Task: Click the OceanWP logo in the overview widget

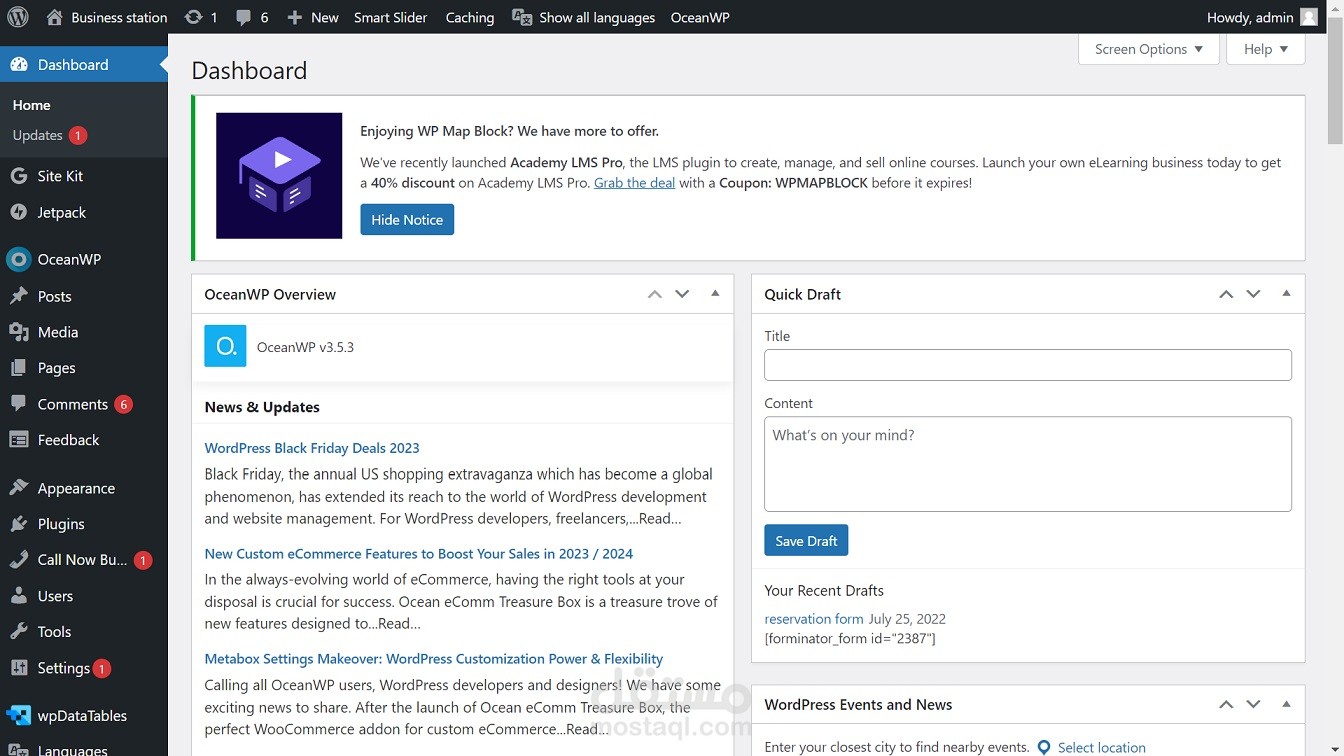Action: tap(225, 346)
